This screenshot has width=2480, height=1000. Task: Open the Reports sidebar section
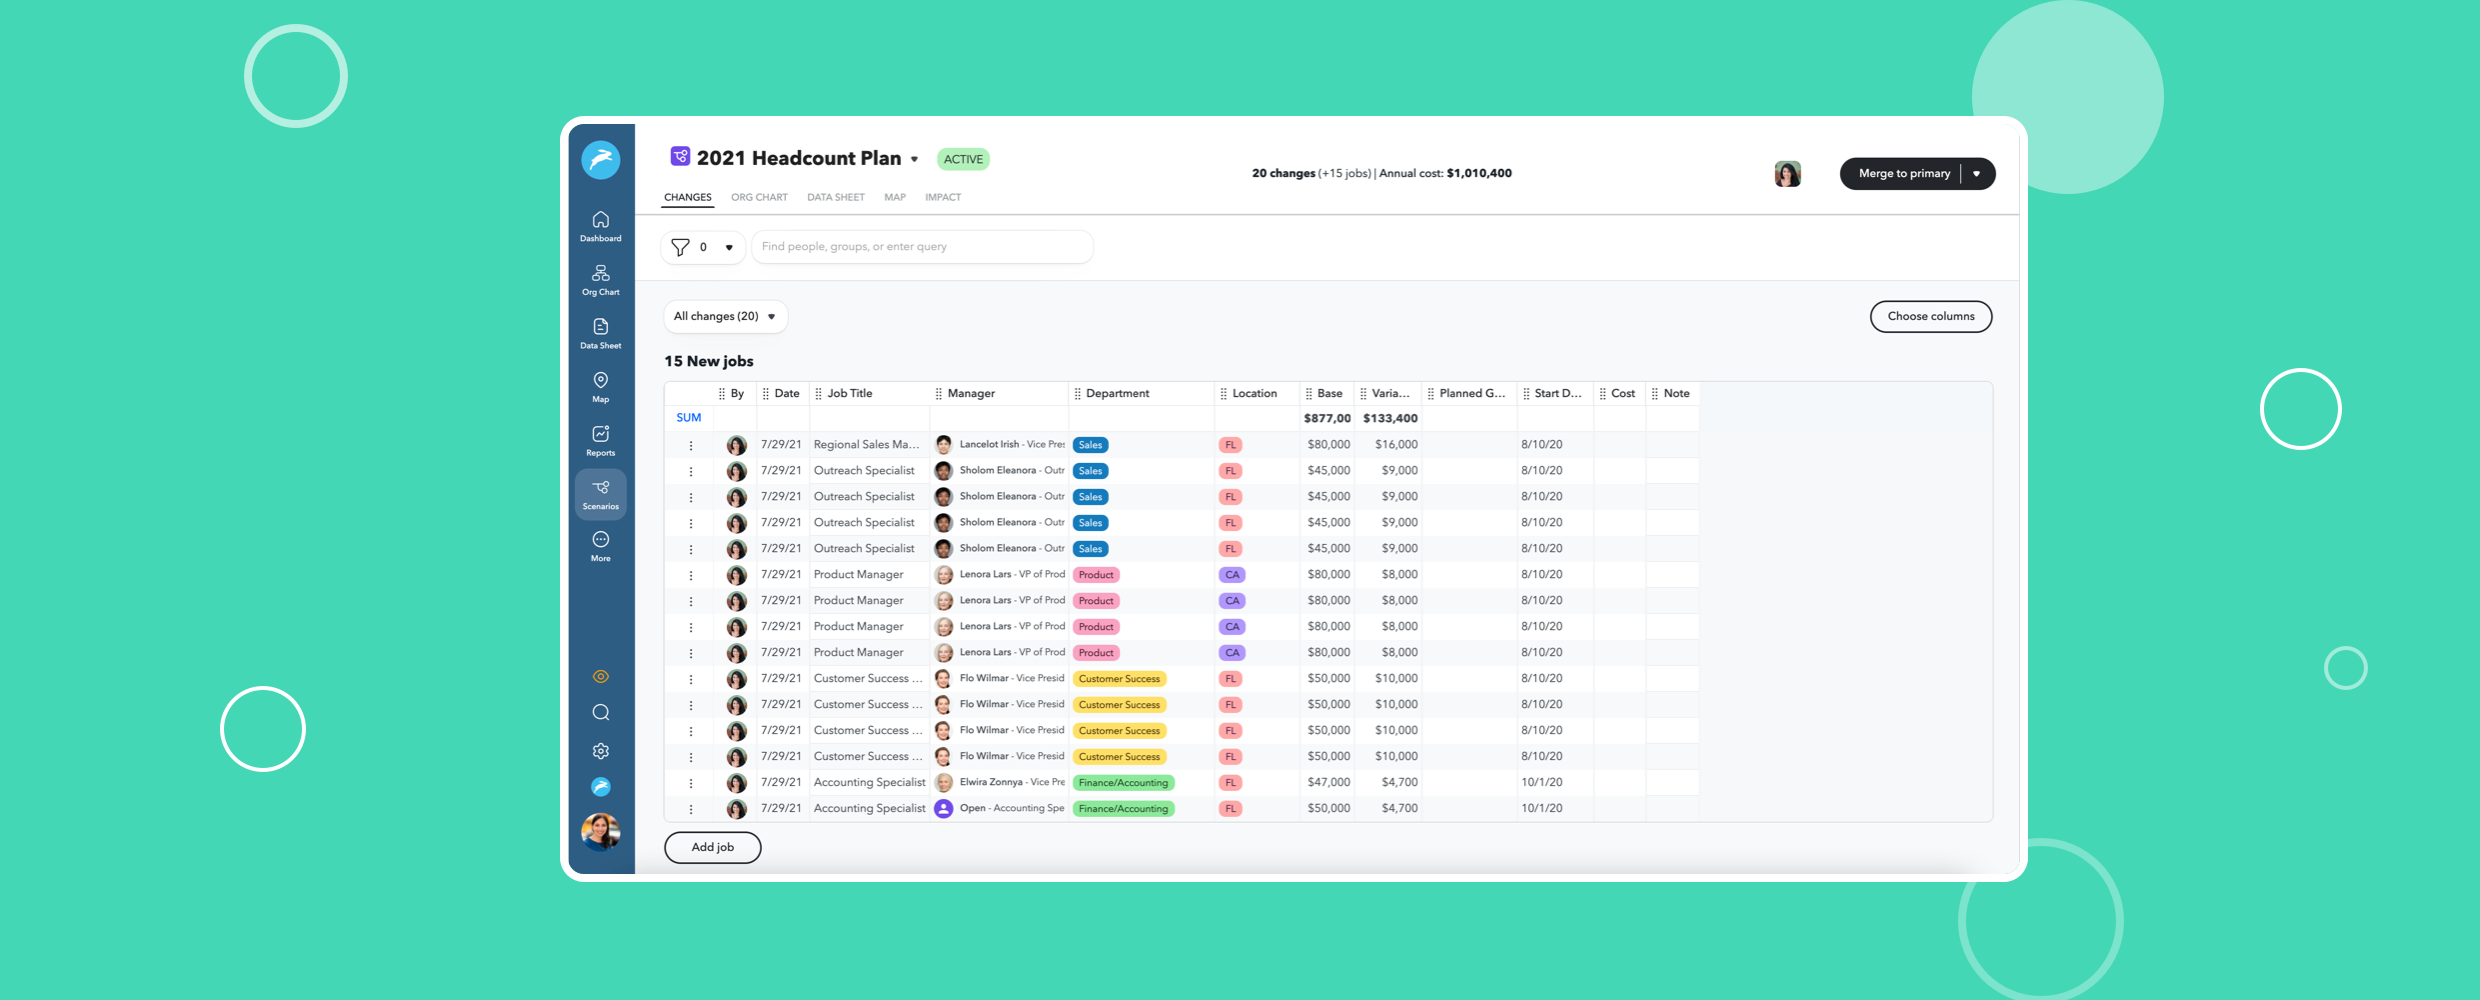pos(600,440)
